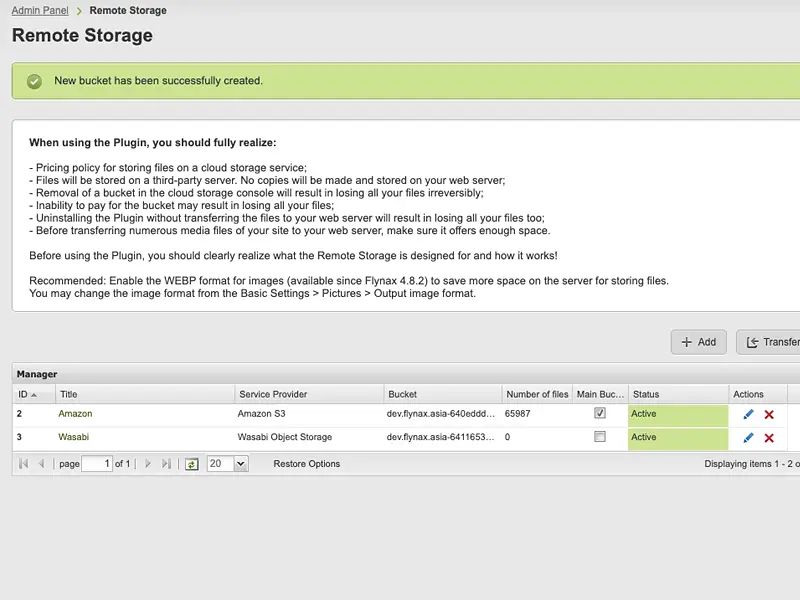The width and height of the screenshot is (800, 600).
Task: Click the Active status of Amazon
Action: (x=678, y=414)
